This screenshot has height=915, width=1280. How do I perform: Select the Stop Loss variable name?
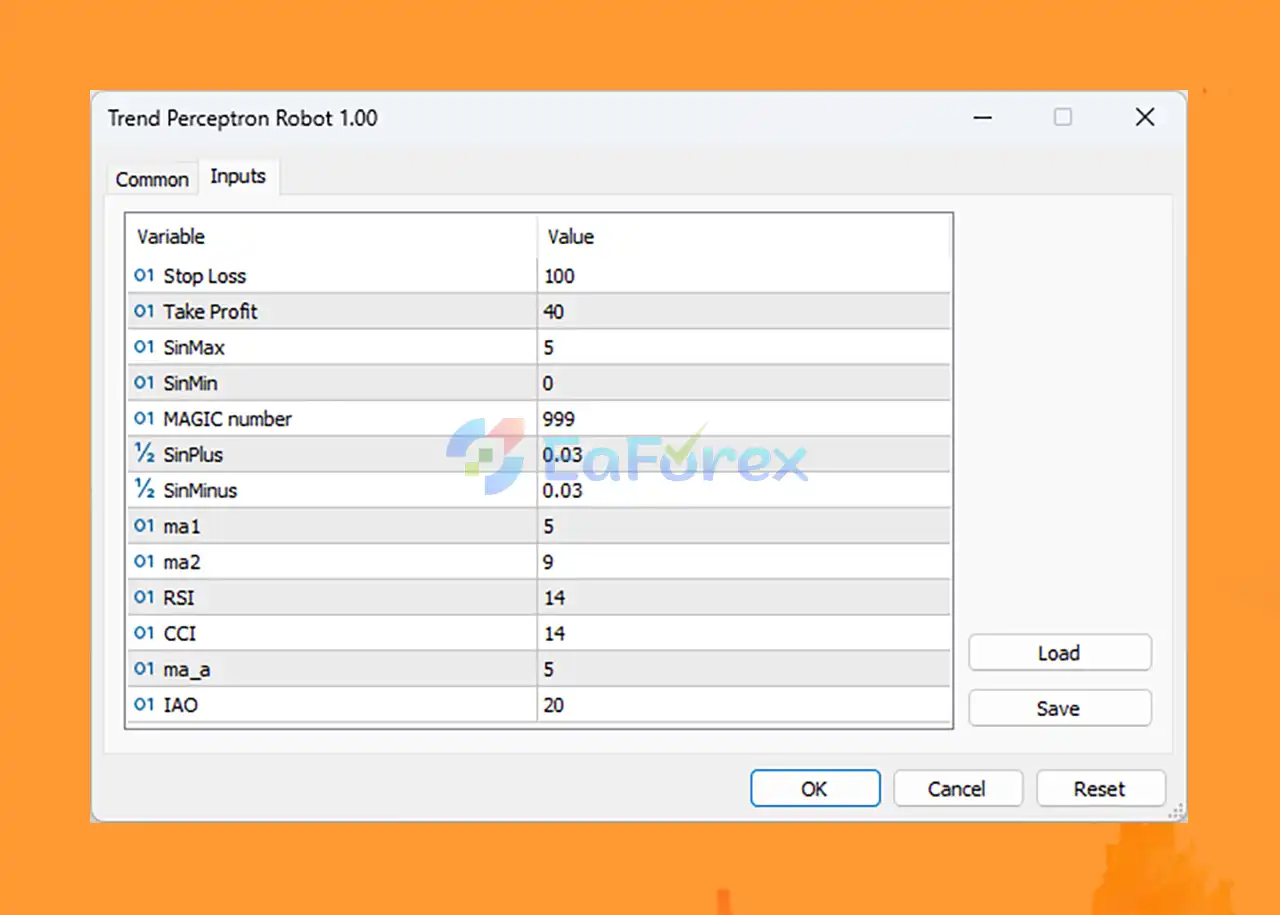(205, 276)
